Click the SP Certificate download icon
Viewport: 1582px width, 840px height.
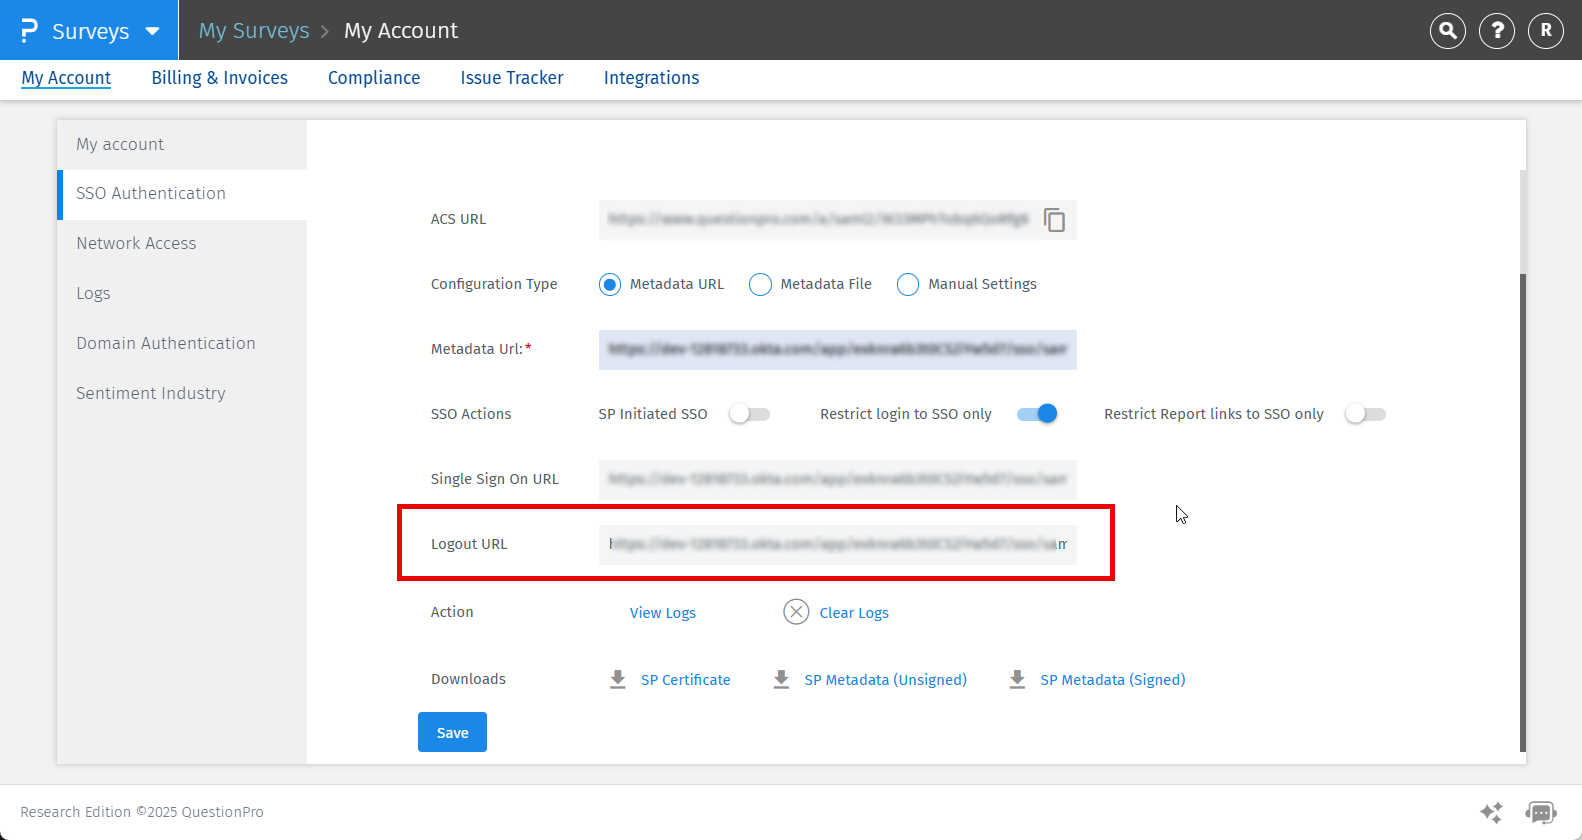click(x=618, y=680)
